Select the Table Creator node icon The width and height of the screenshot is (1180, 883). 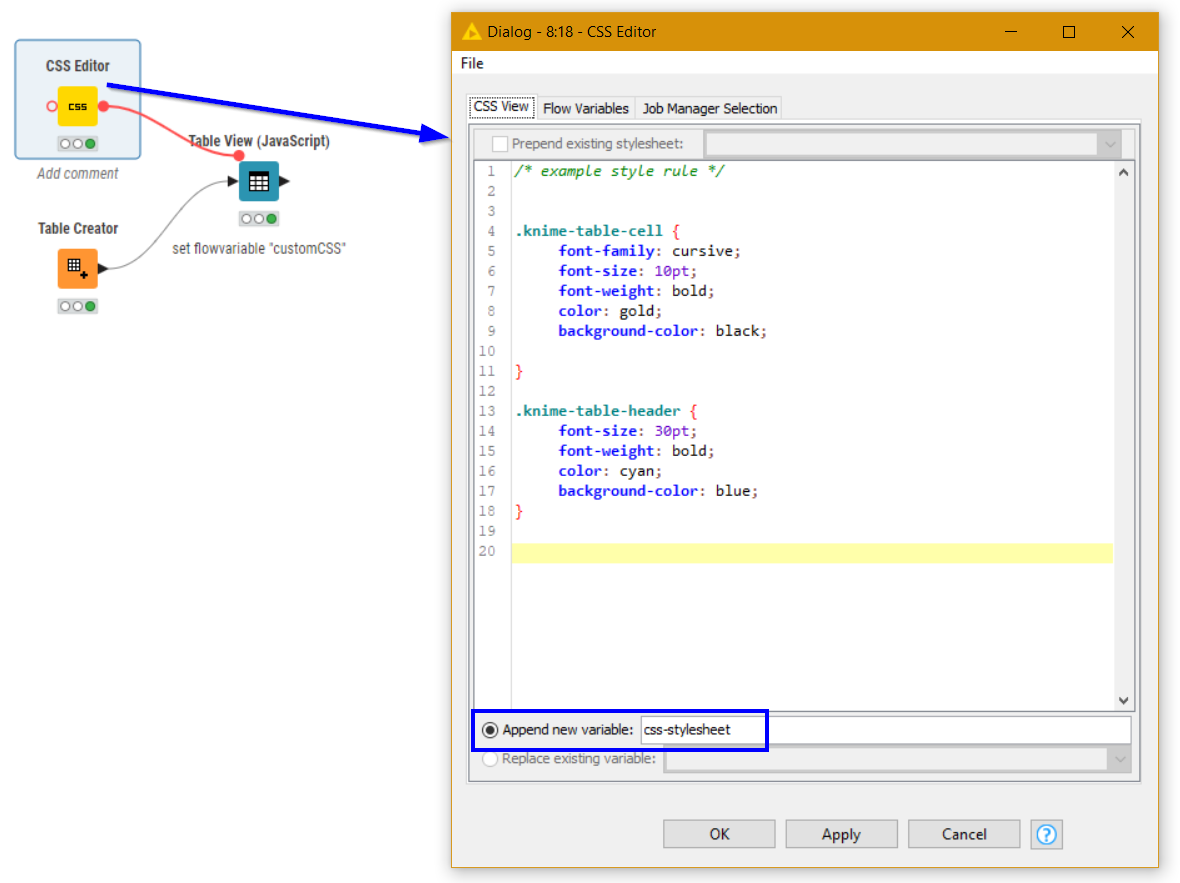click(77, 268)
